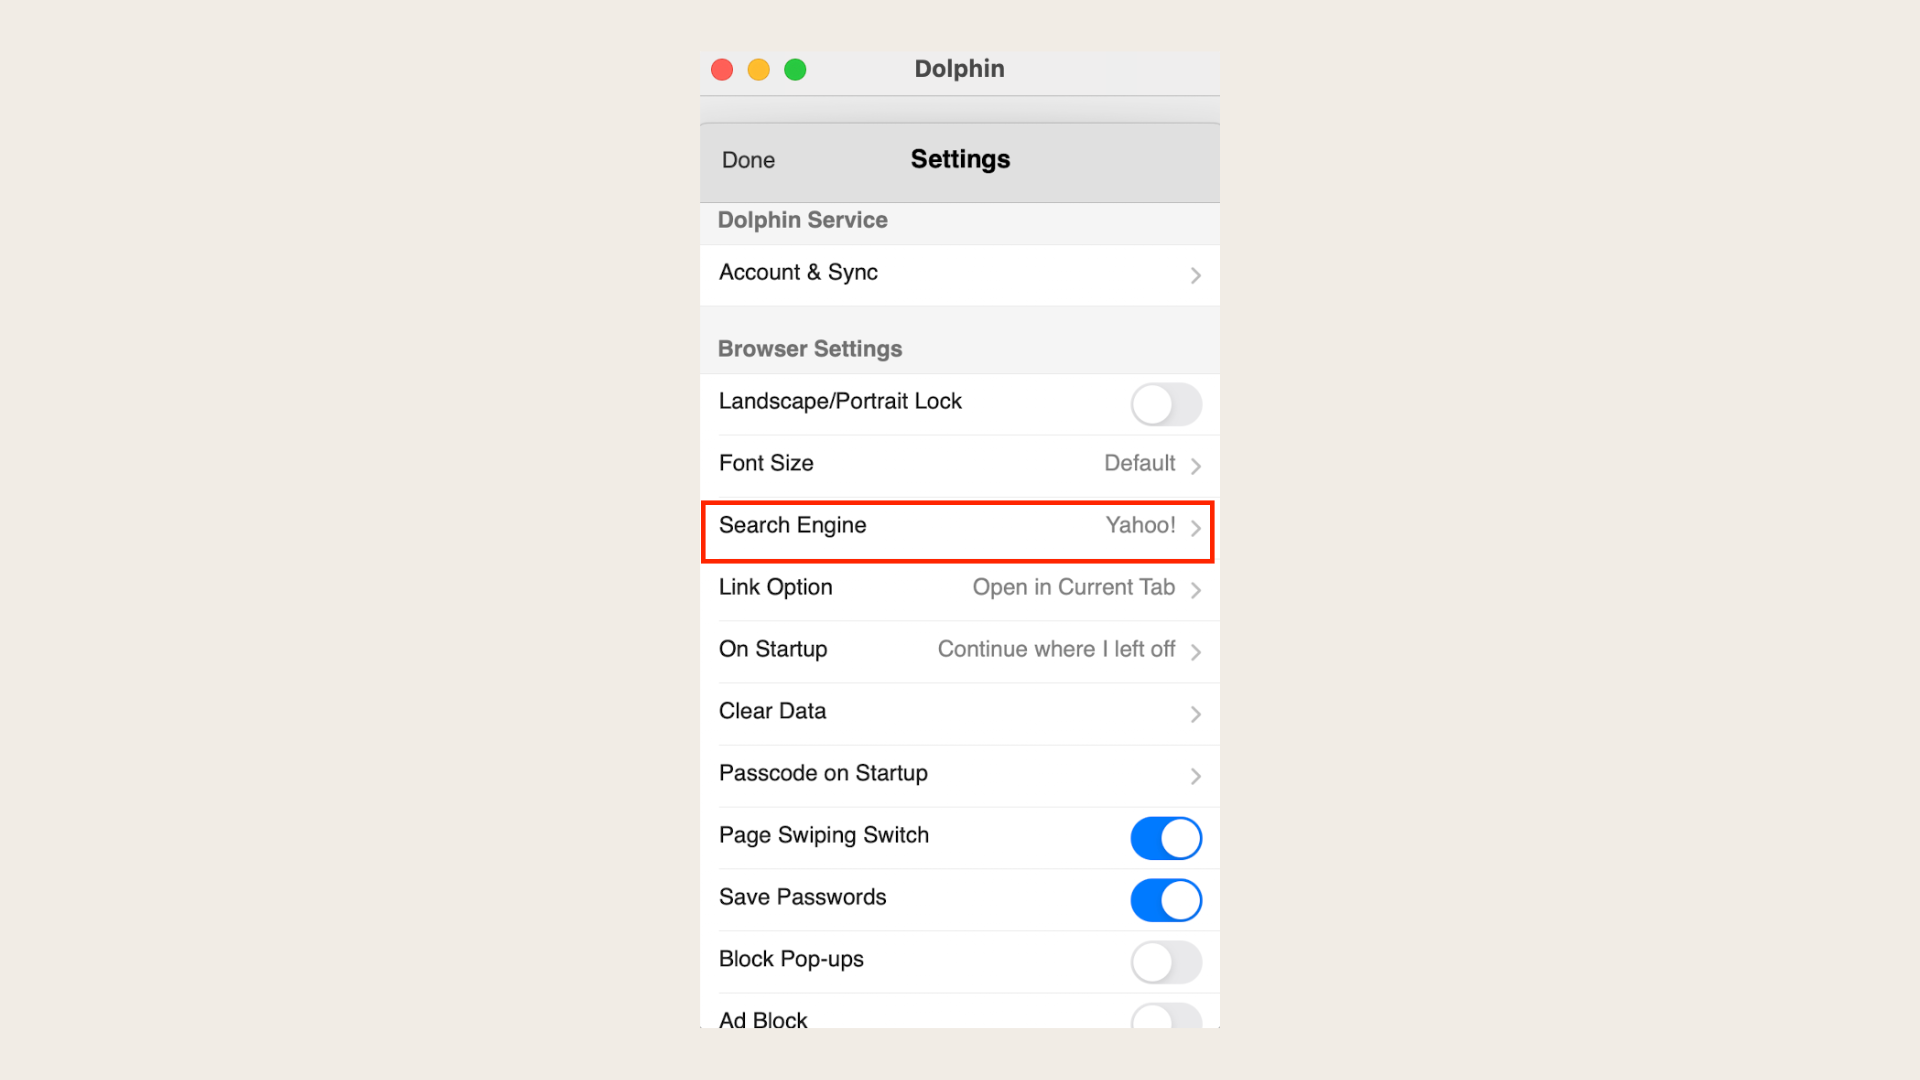Enable Block Pop-ups toggle
The width and height of the screenshot is (1920, 1080).
point(1164,959)
